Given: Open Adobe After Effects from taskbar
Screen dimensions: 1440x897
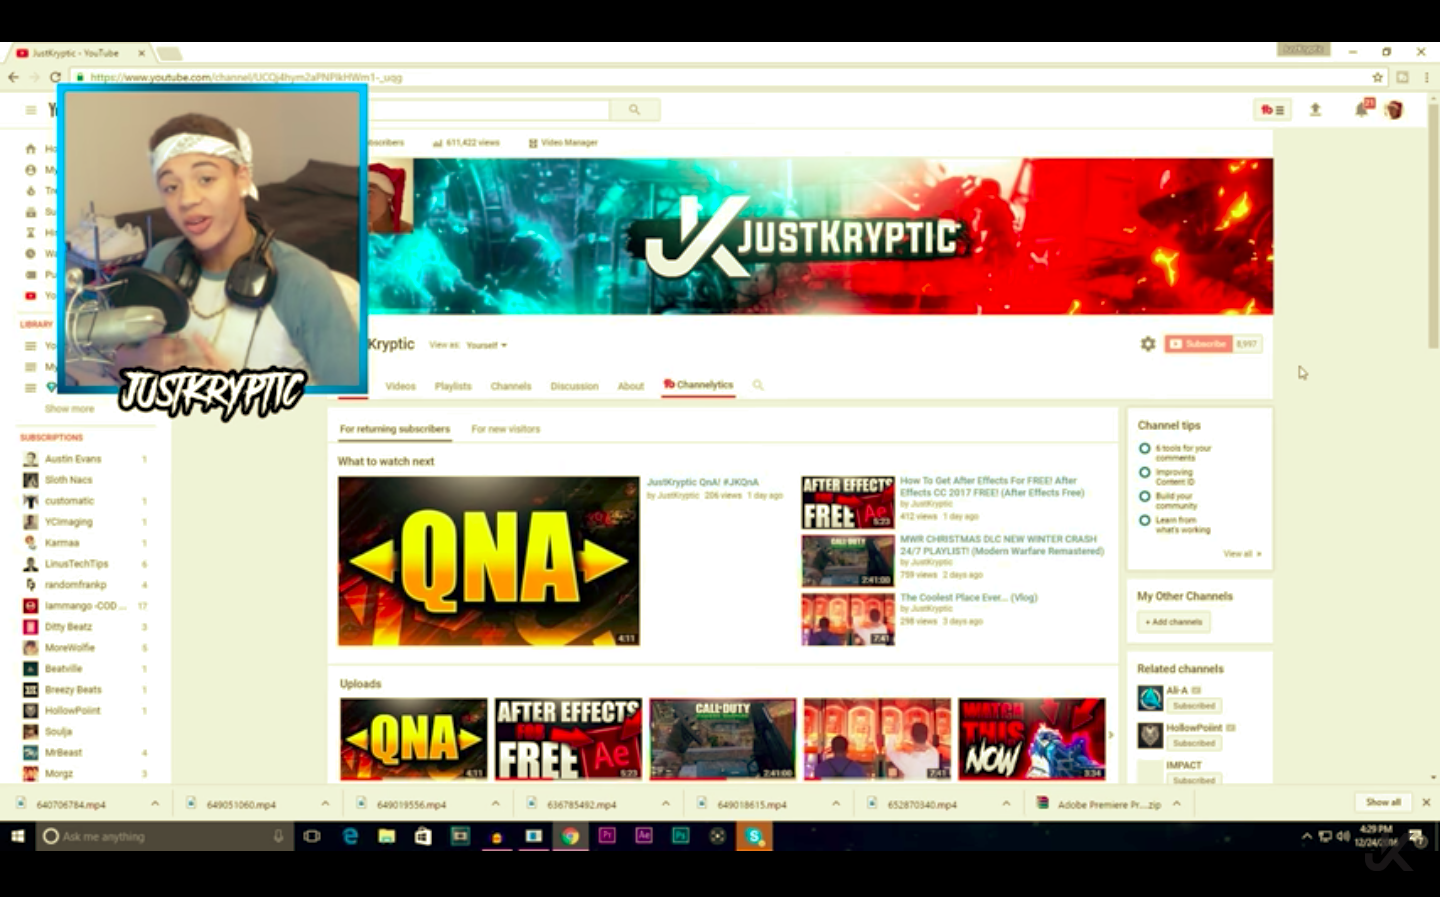Looking at the screenshot, I should [x=644, y=836].
